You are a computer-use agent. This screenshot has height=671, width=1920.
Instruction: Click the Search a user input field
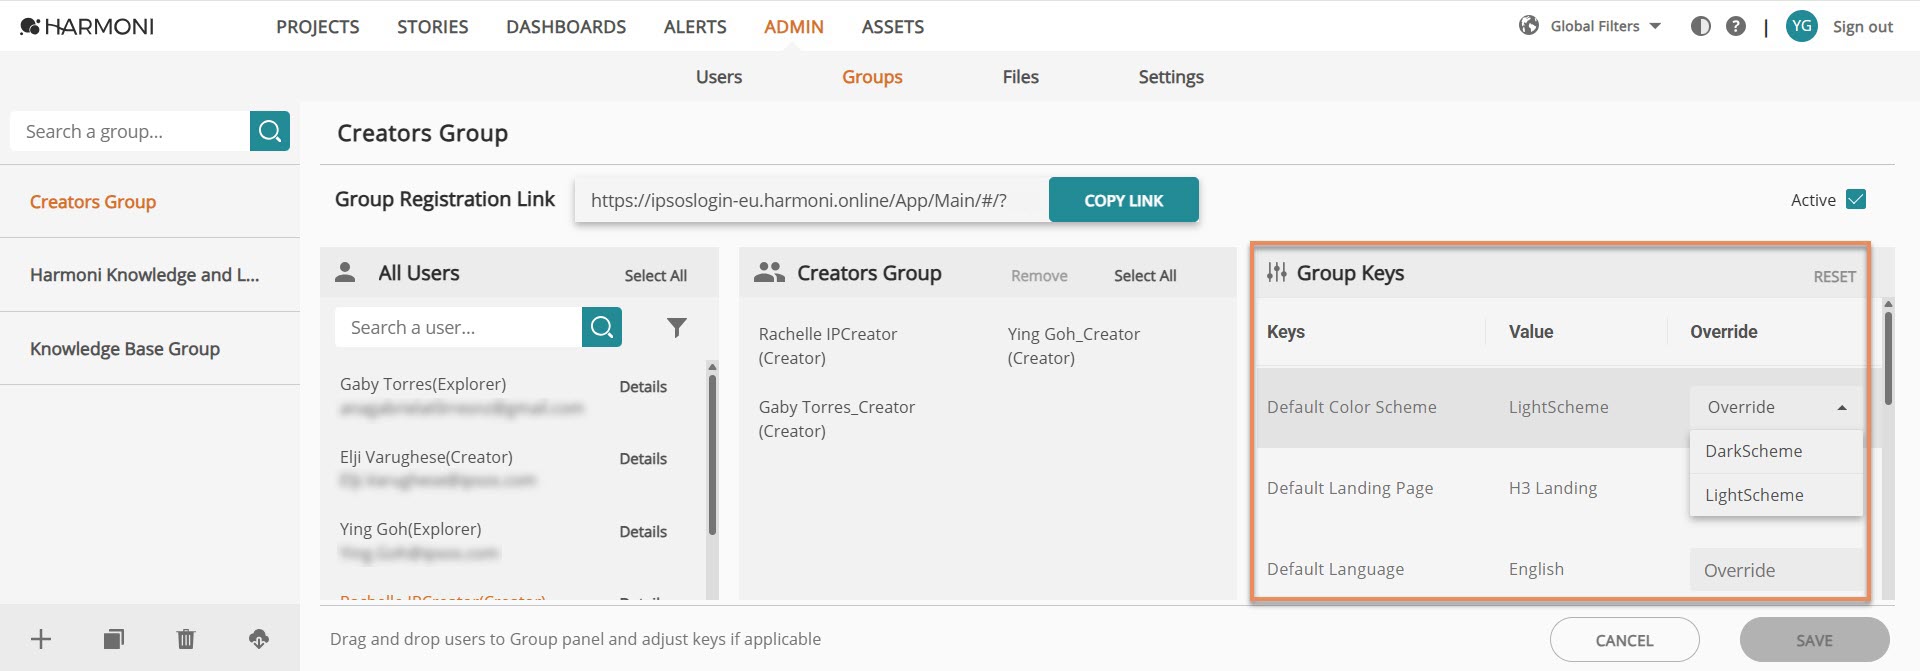(x=458, y=327)
